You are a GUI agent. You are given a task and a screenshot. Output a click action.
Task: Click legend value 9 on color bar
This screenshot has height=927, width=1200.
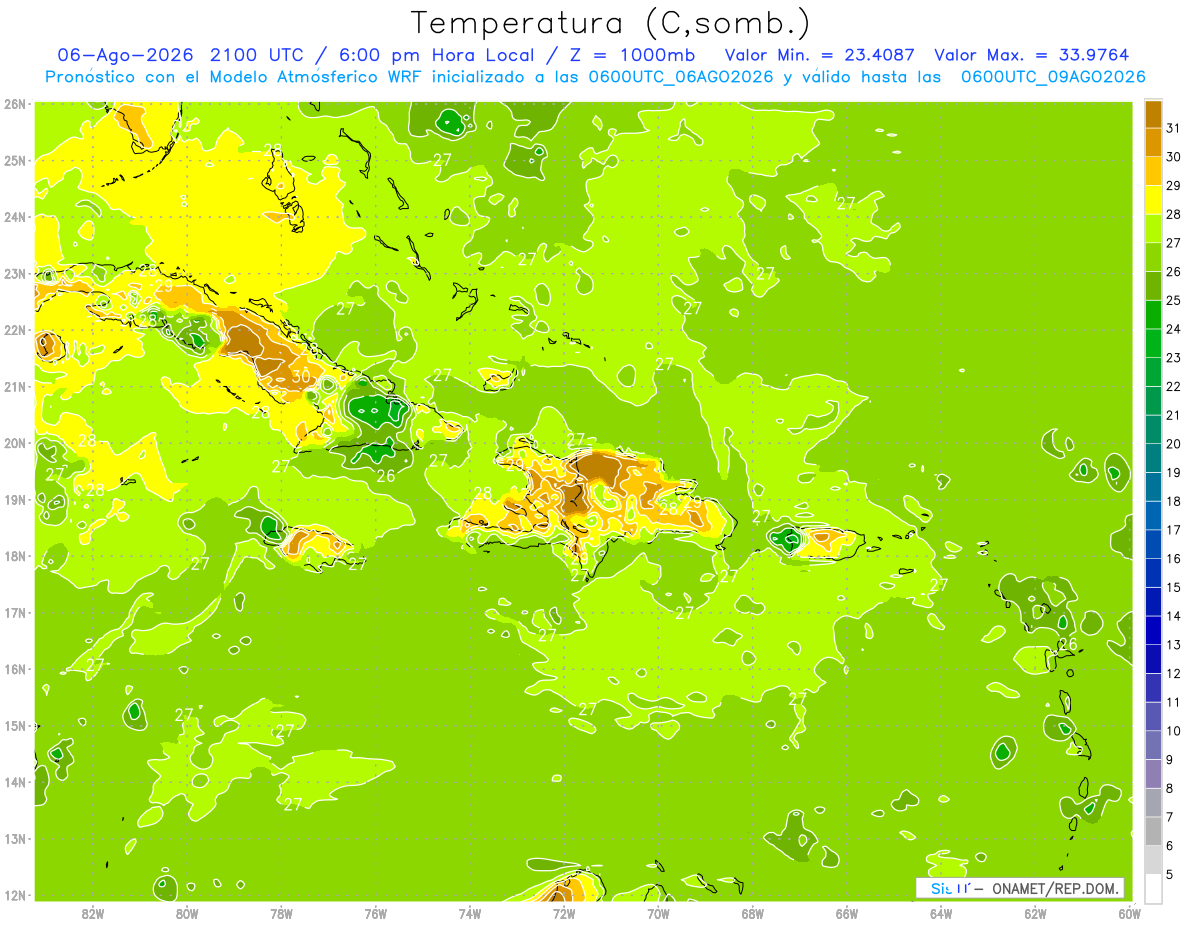[x=1170, y=760]
